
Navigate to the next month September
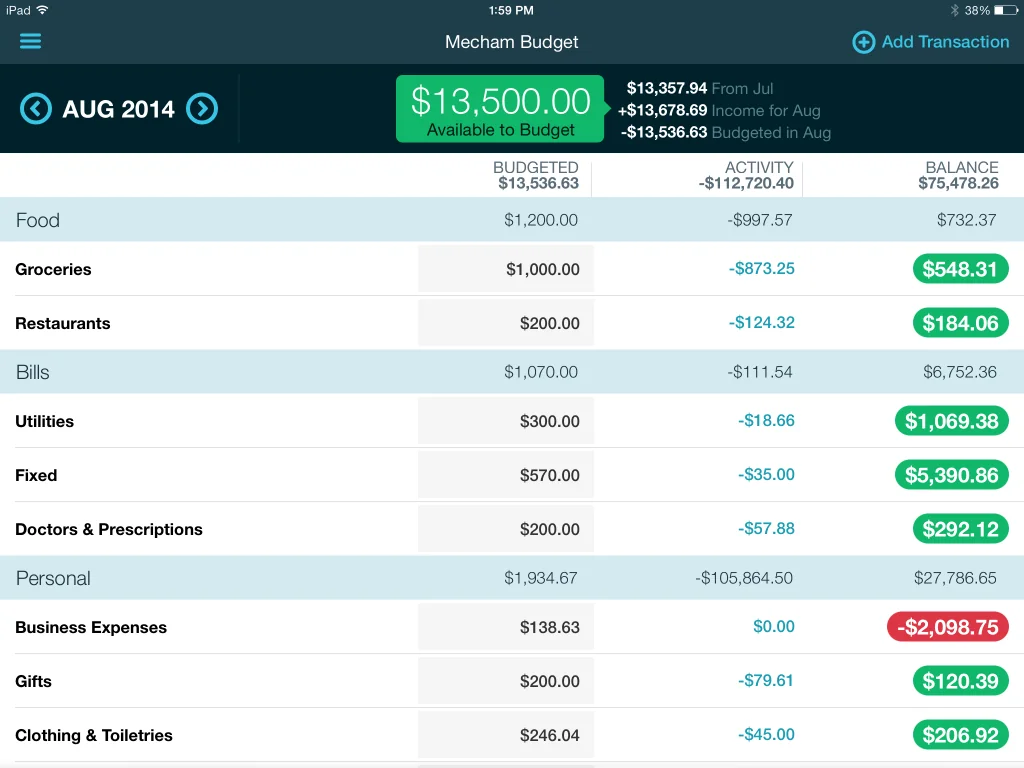click(x=202, y=108)
